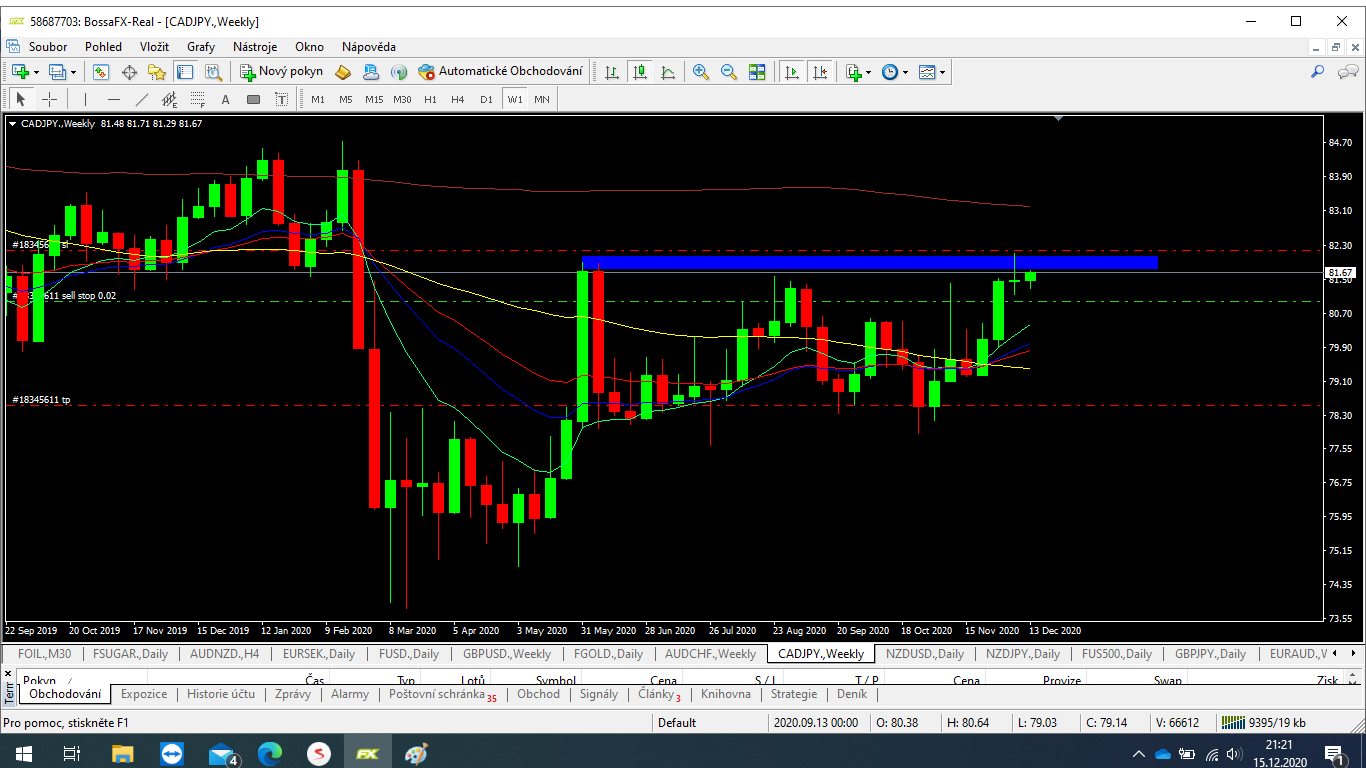Toggle chart shift
The image size is (1366, 768).
coord(820,72)
